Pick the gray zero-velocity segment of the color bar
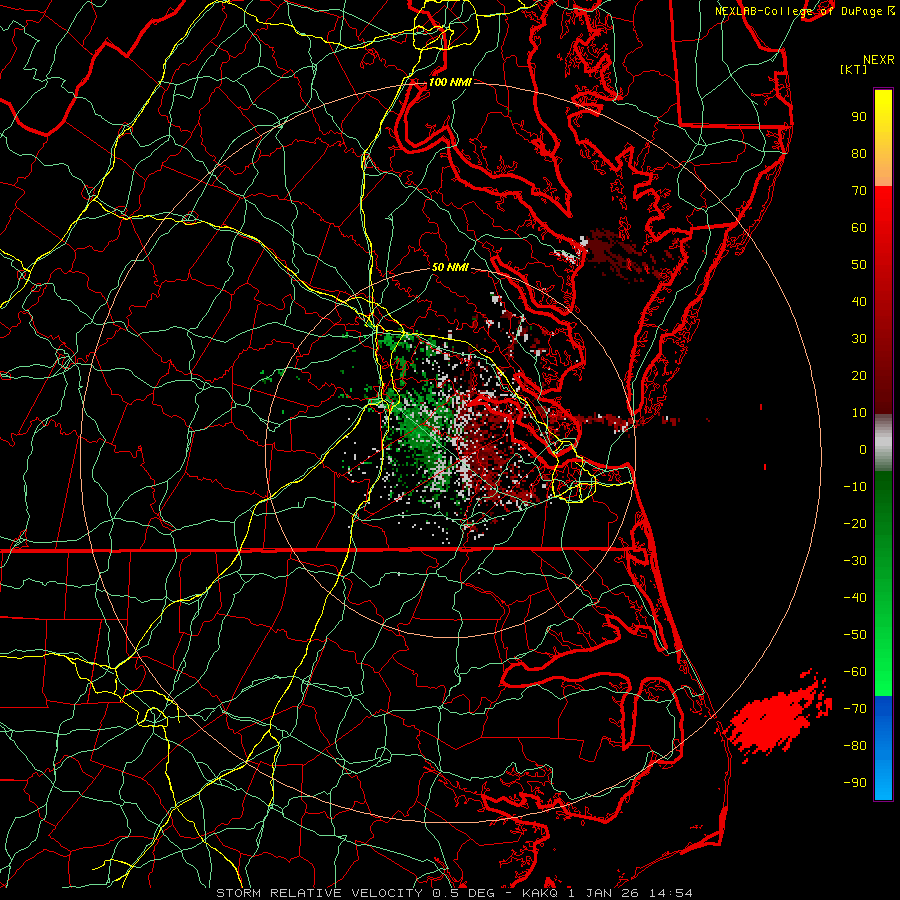 click(883, 443)
